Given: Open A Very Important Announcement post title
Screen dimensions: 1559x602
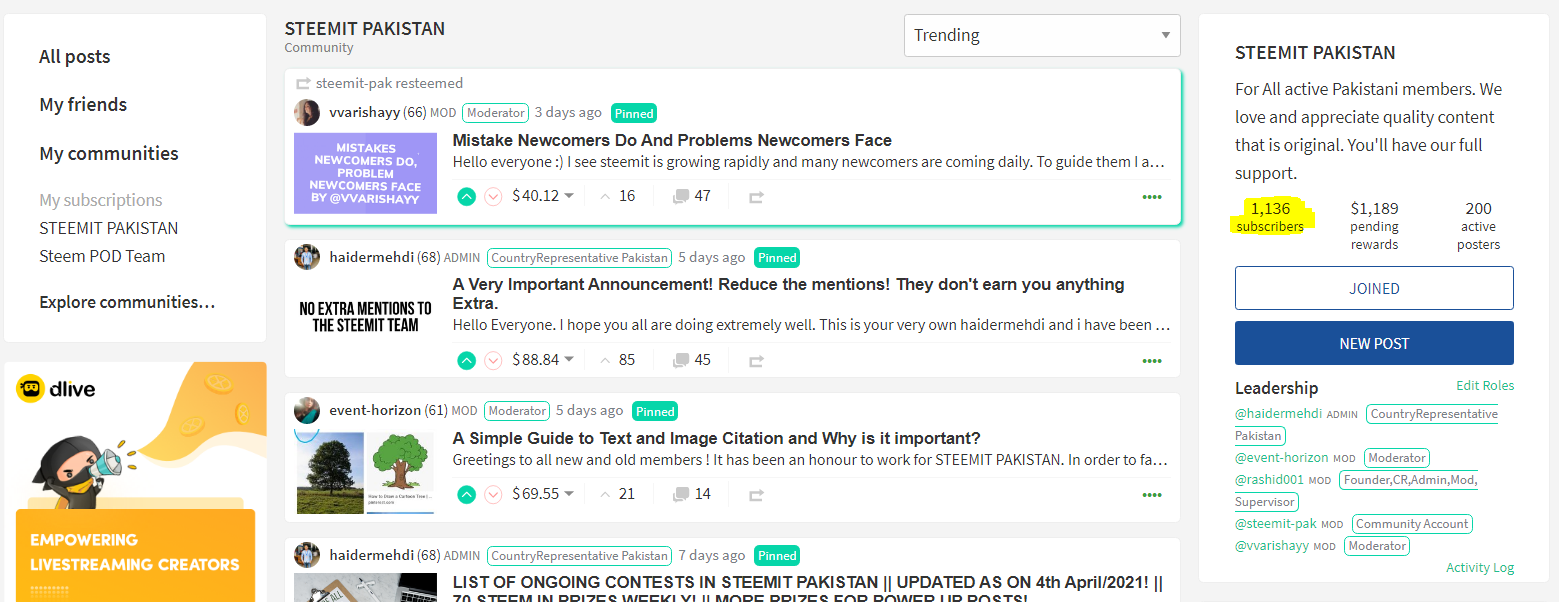Looking at the screenshot, I should tap(788, 294).
